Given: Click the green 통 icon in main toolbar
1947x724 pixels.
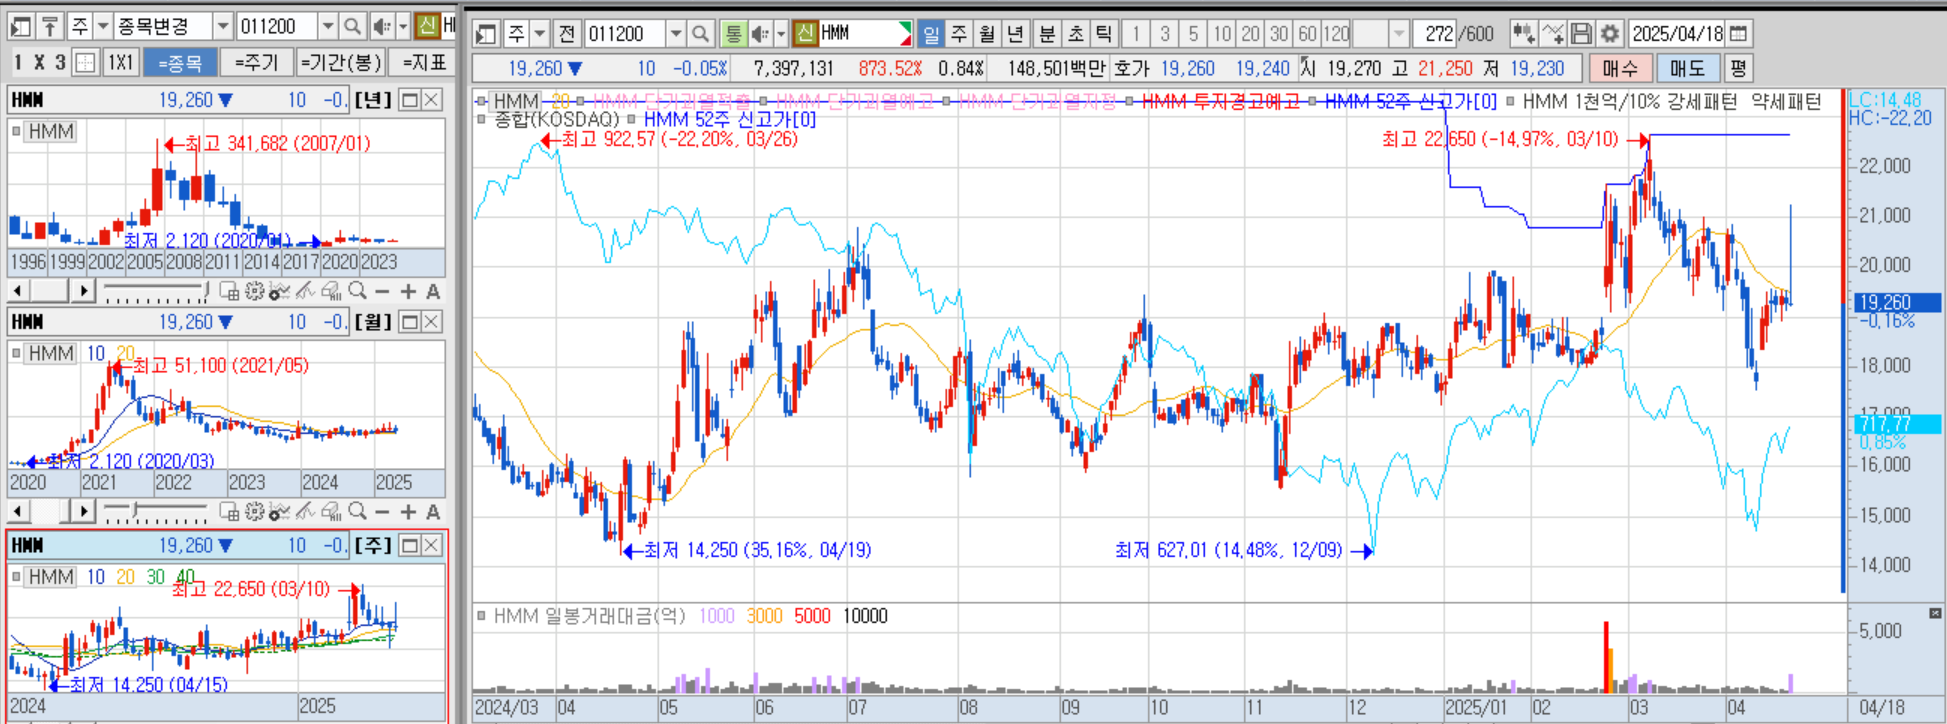Looking at the screenshot, I should tap(734, 34).
